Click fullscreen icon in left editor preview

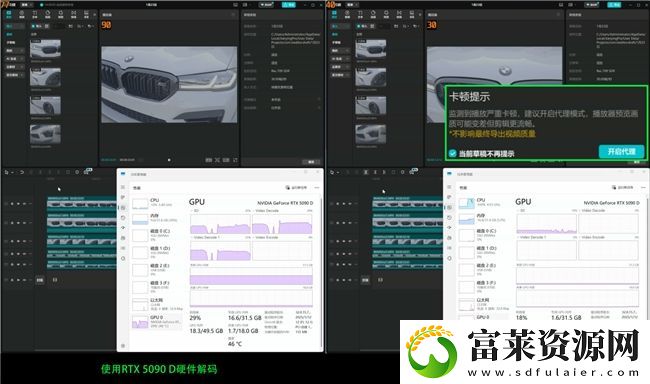[x=235, y=160]
